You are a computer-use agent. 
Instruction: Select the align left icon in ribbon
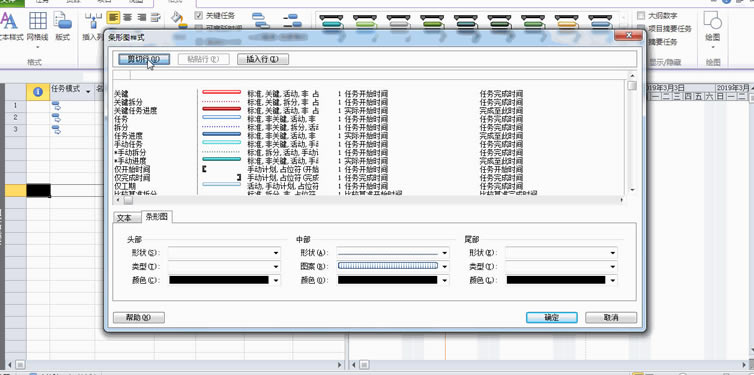[113, 18]
